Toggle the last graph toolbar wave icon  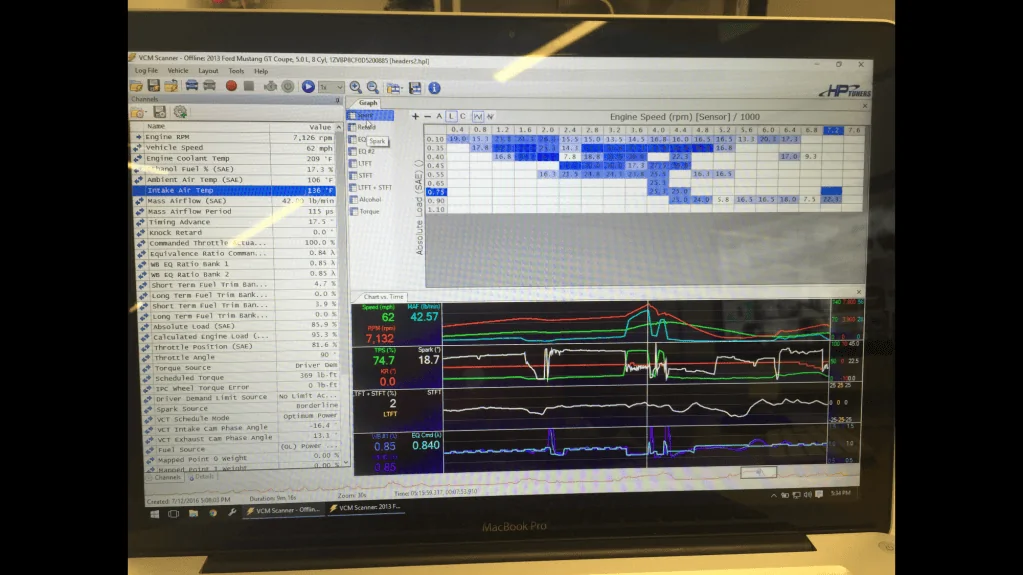[x=490, y=116]
